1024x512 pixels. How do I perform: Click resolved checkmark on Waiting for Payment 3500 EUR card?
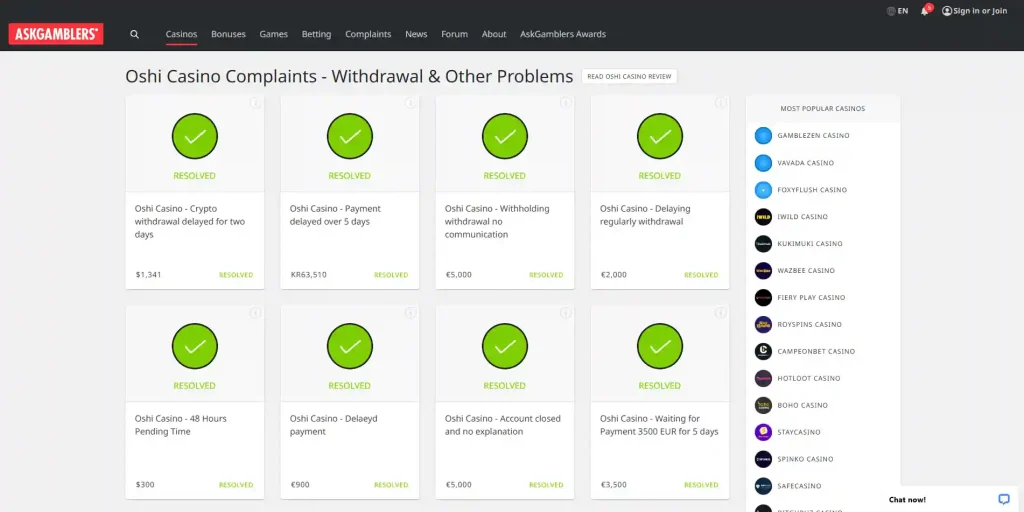pos(660,346)
